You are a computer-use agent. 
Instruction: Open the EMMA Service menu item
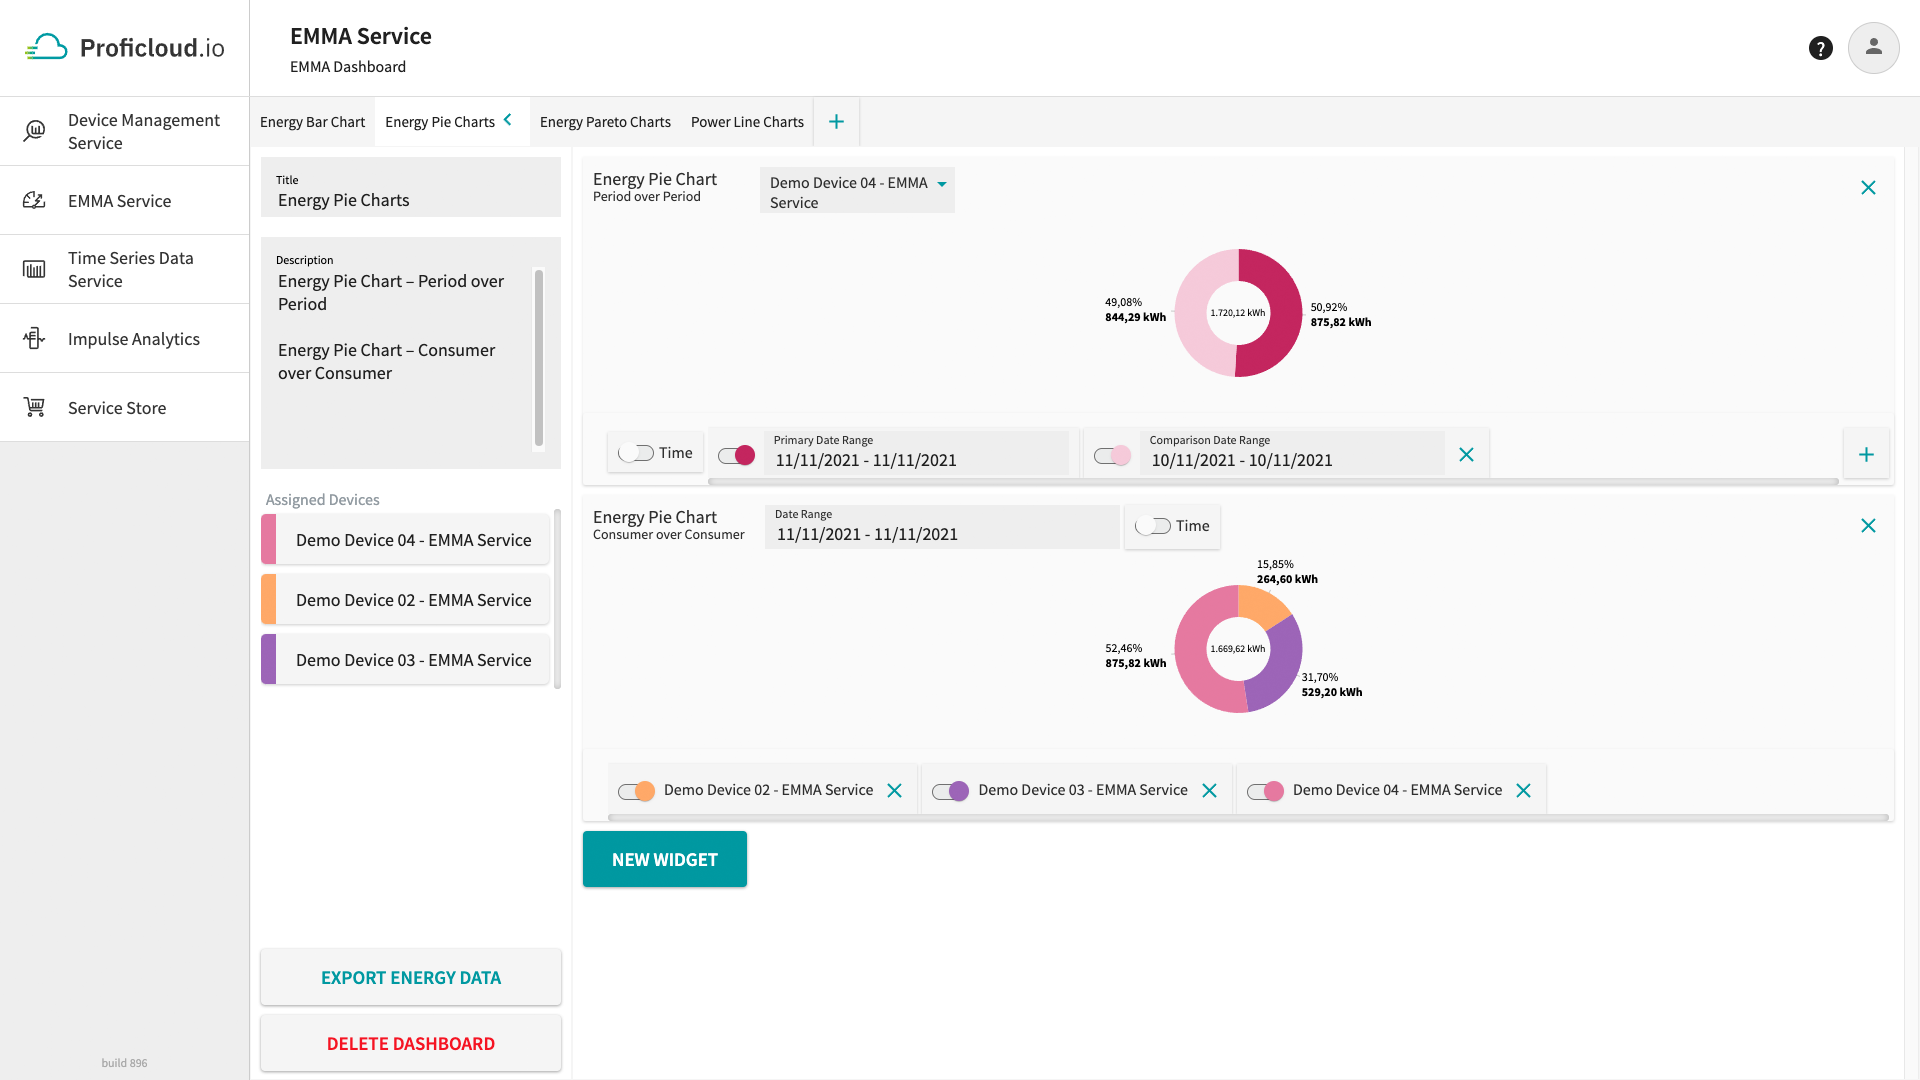point(124,200)
